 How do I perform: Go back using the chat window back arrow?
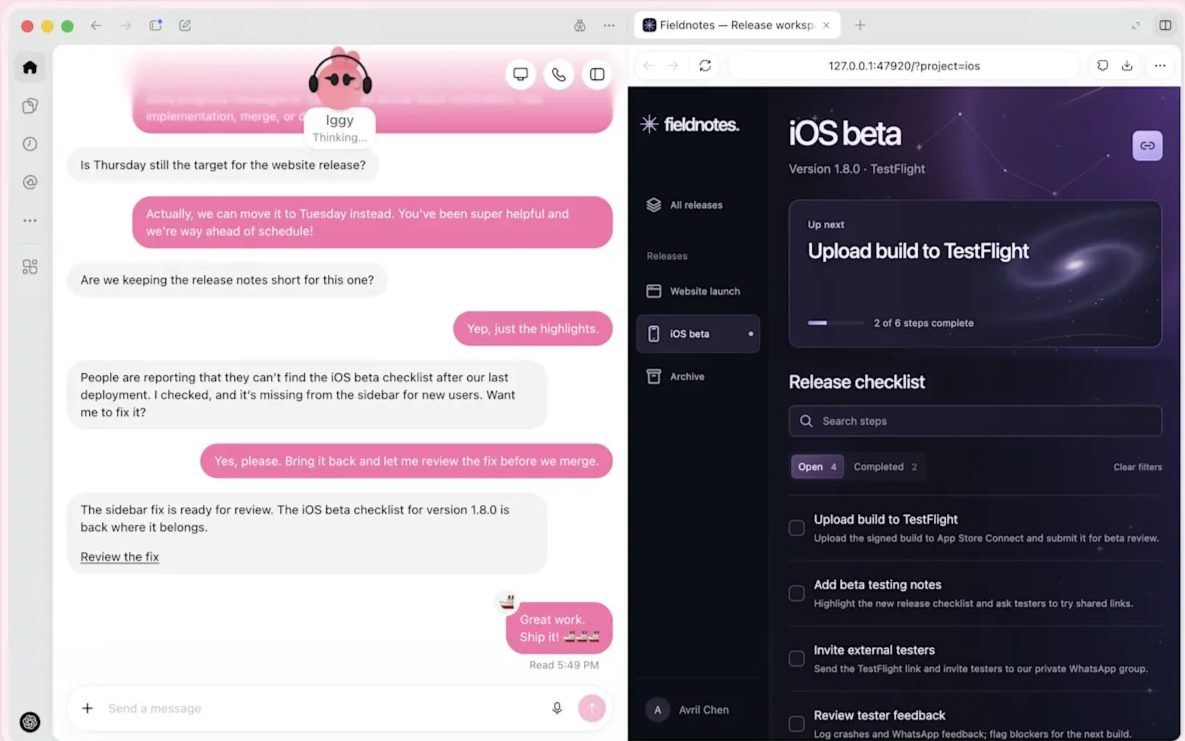click(96, 25)
